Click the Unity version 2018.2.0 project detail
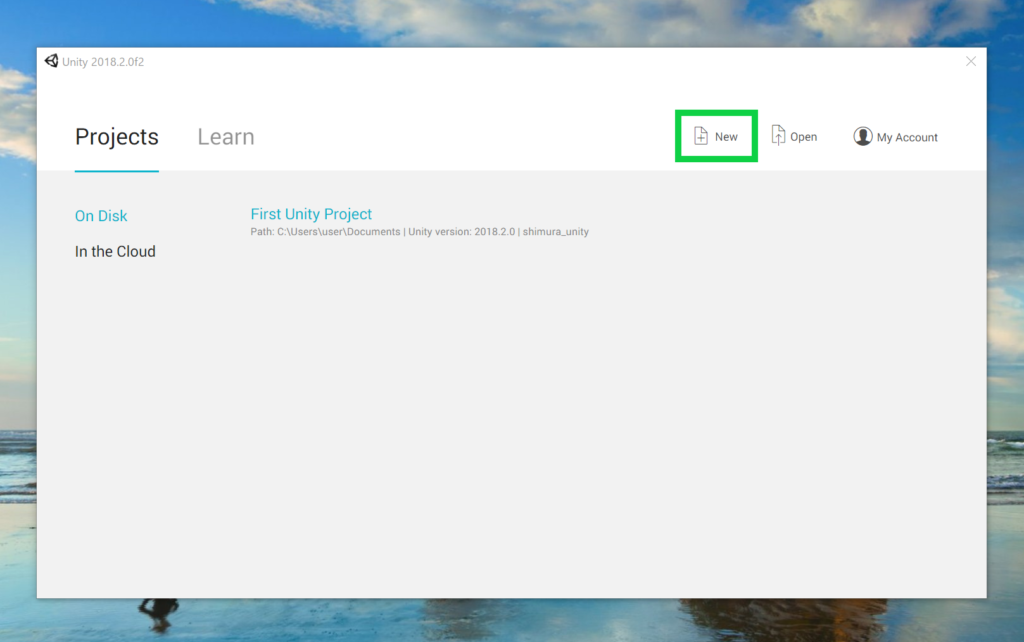The height and width of the screenshot is (642, 1024). 461,232
